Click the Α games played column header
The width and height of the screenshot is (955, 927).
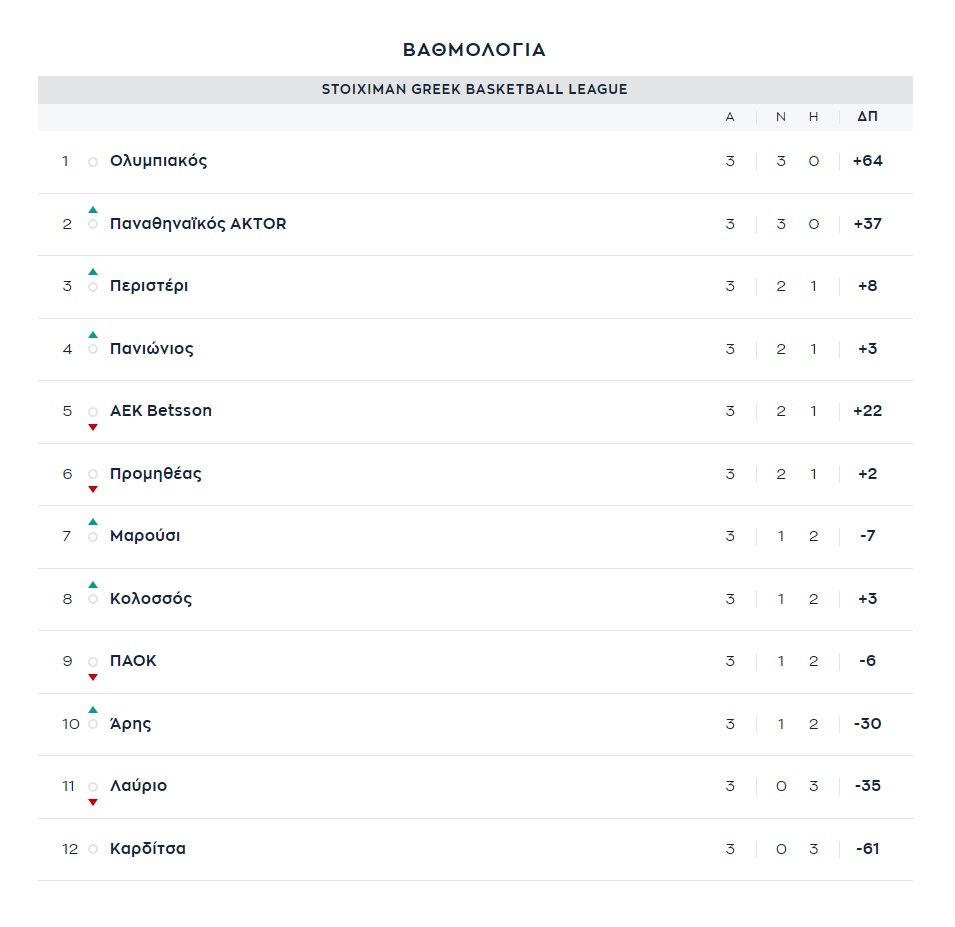730,117
